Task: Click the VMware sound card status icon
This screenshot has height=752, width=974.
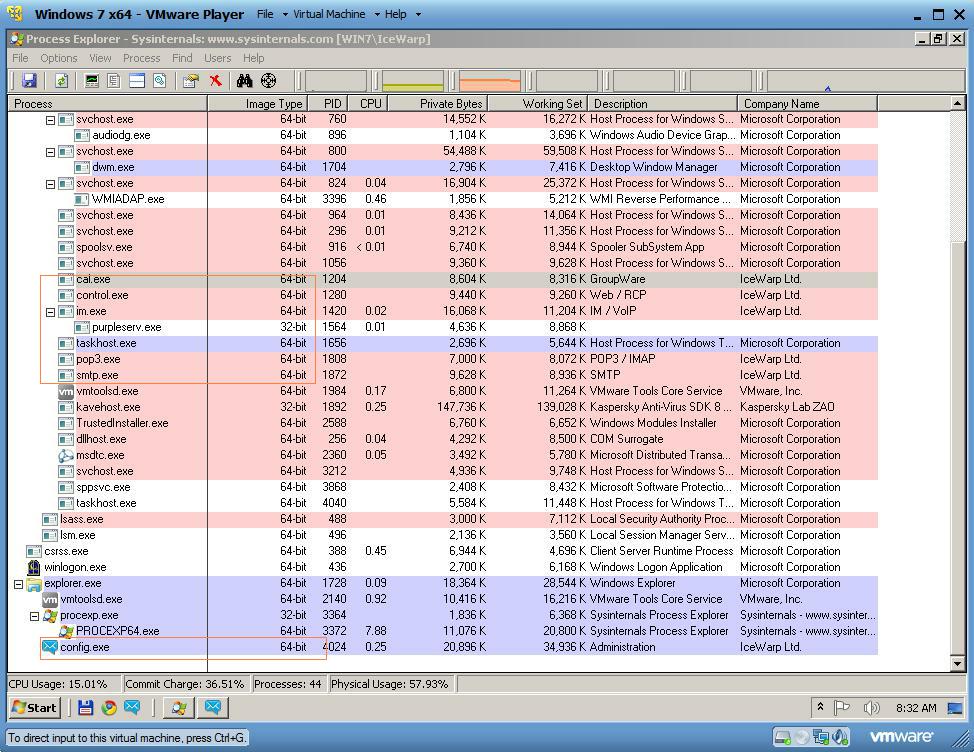Action: click(840, 737)
